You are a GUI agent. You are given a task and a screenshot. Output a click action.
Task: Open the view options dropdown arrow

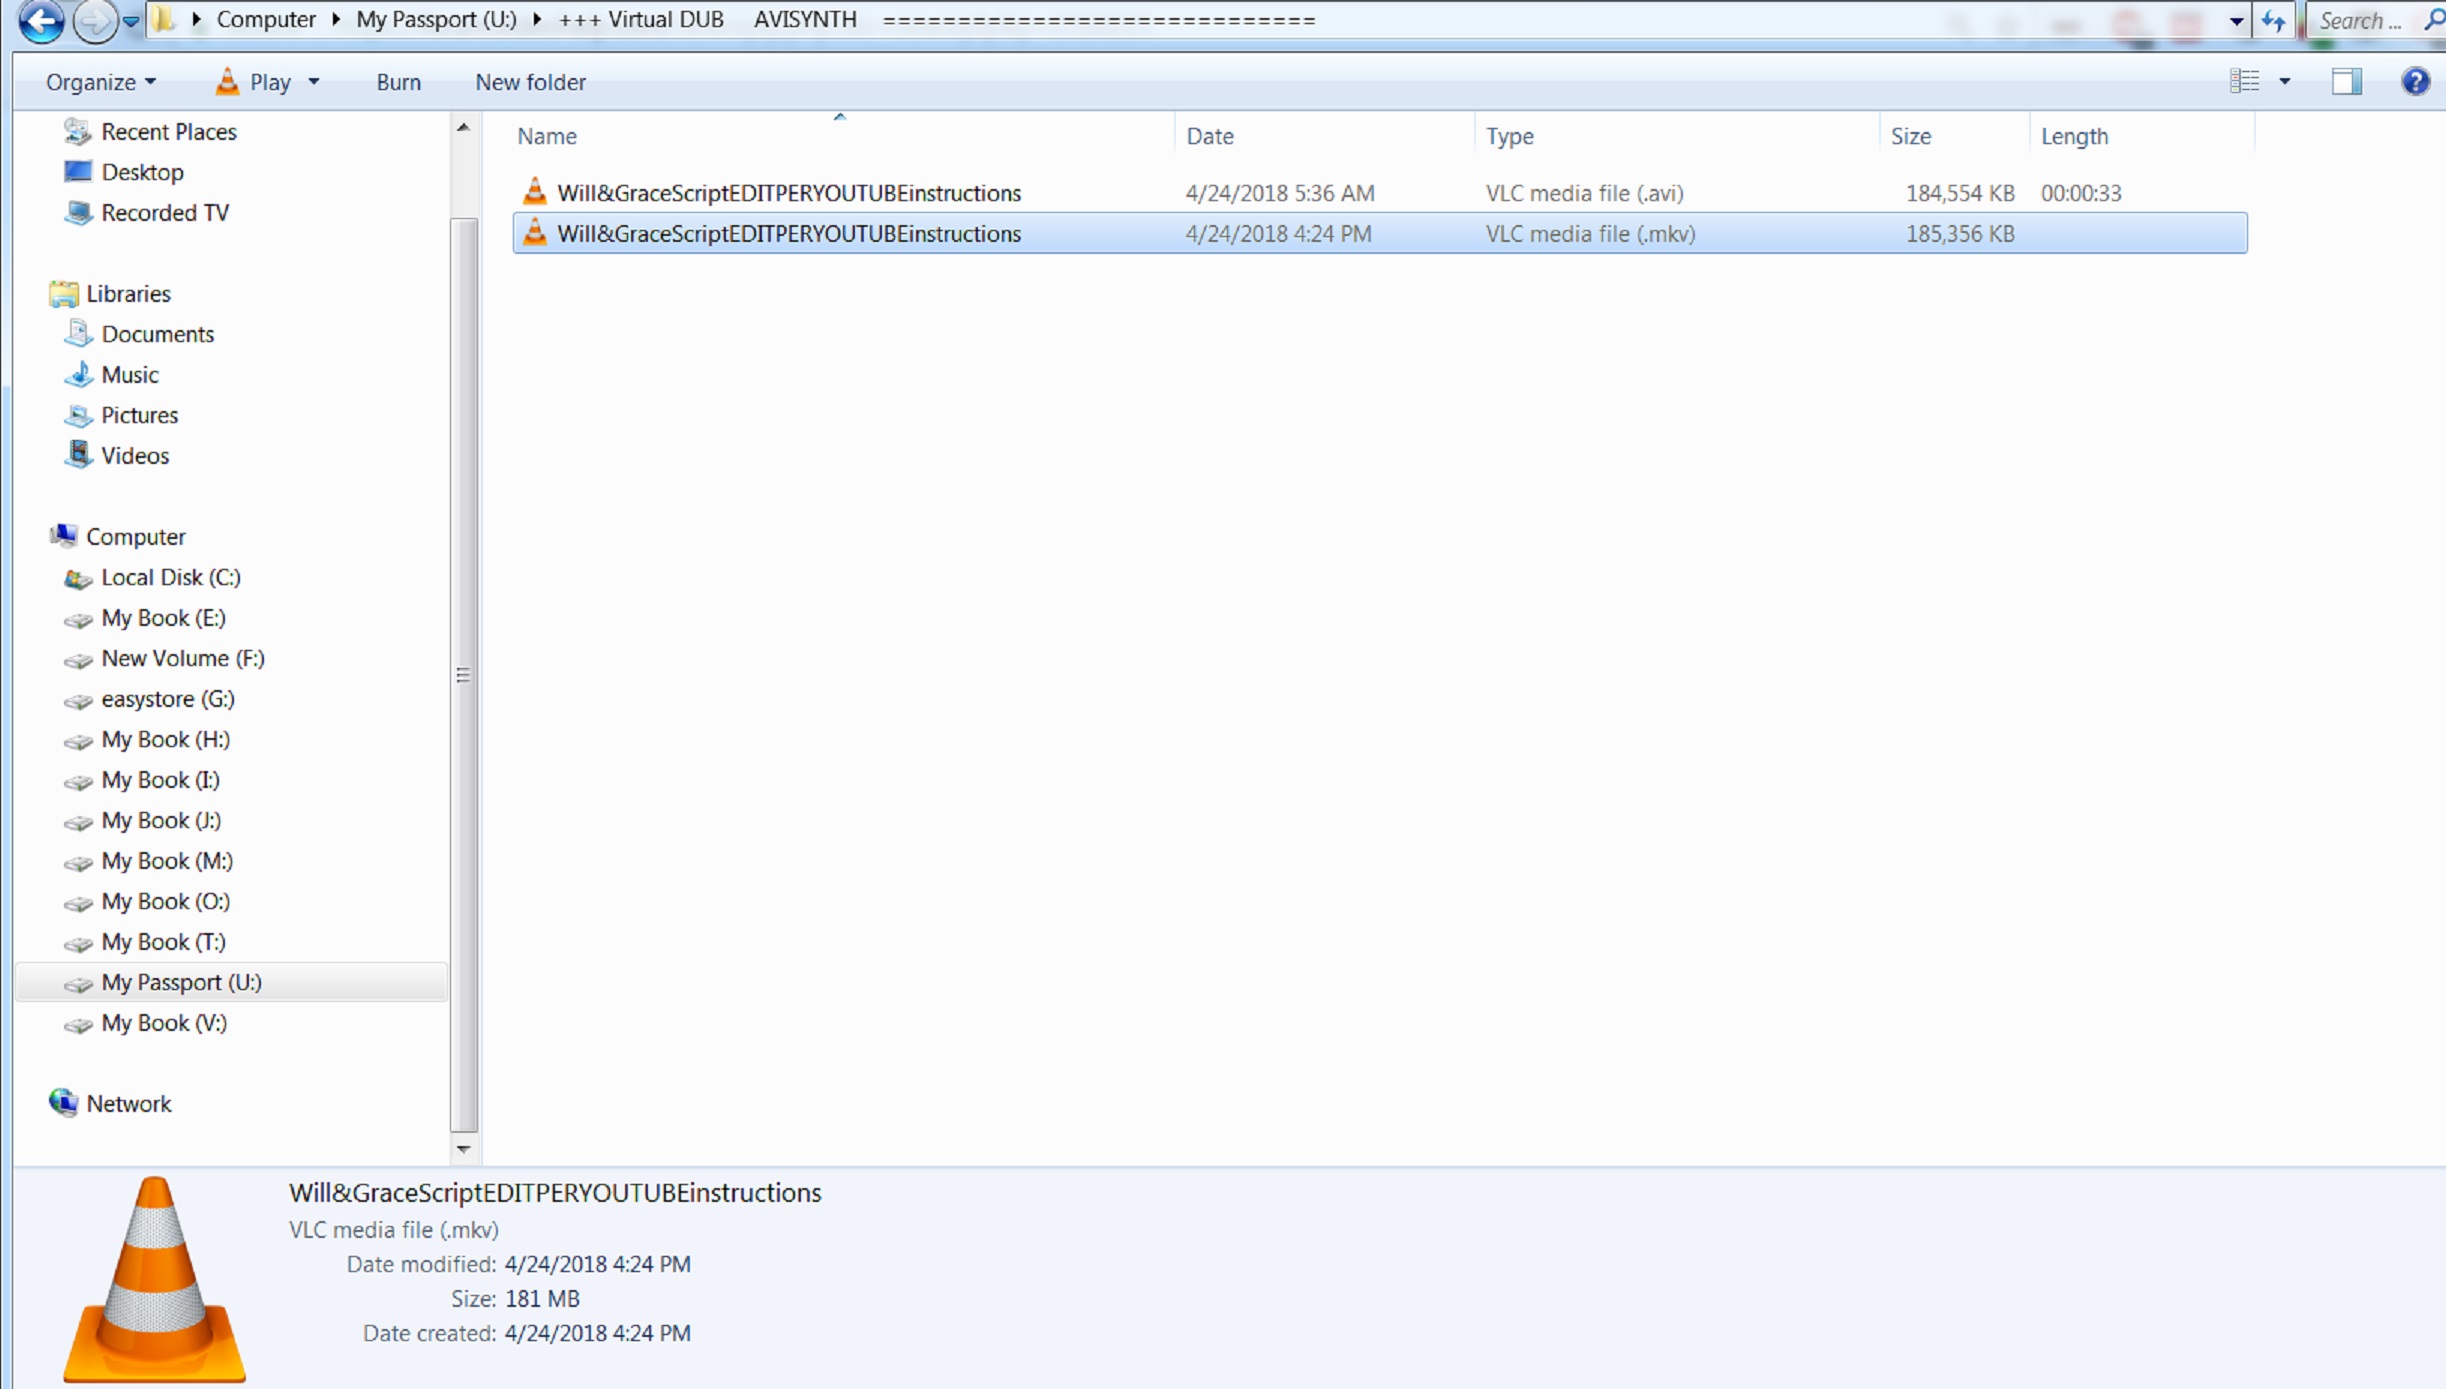[x=2285, y=81]
